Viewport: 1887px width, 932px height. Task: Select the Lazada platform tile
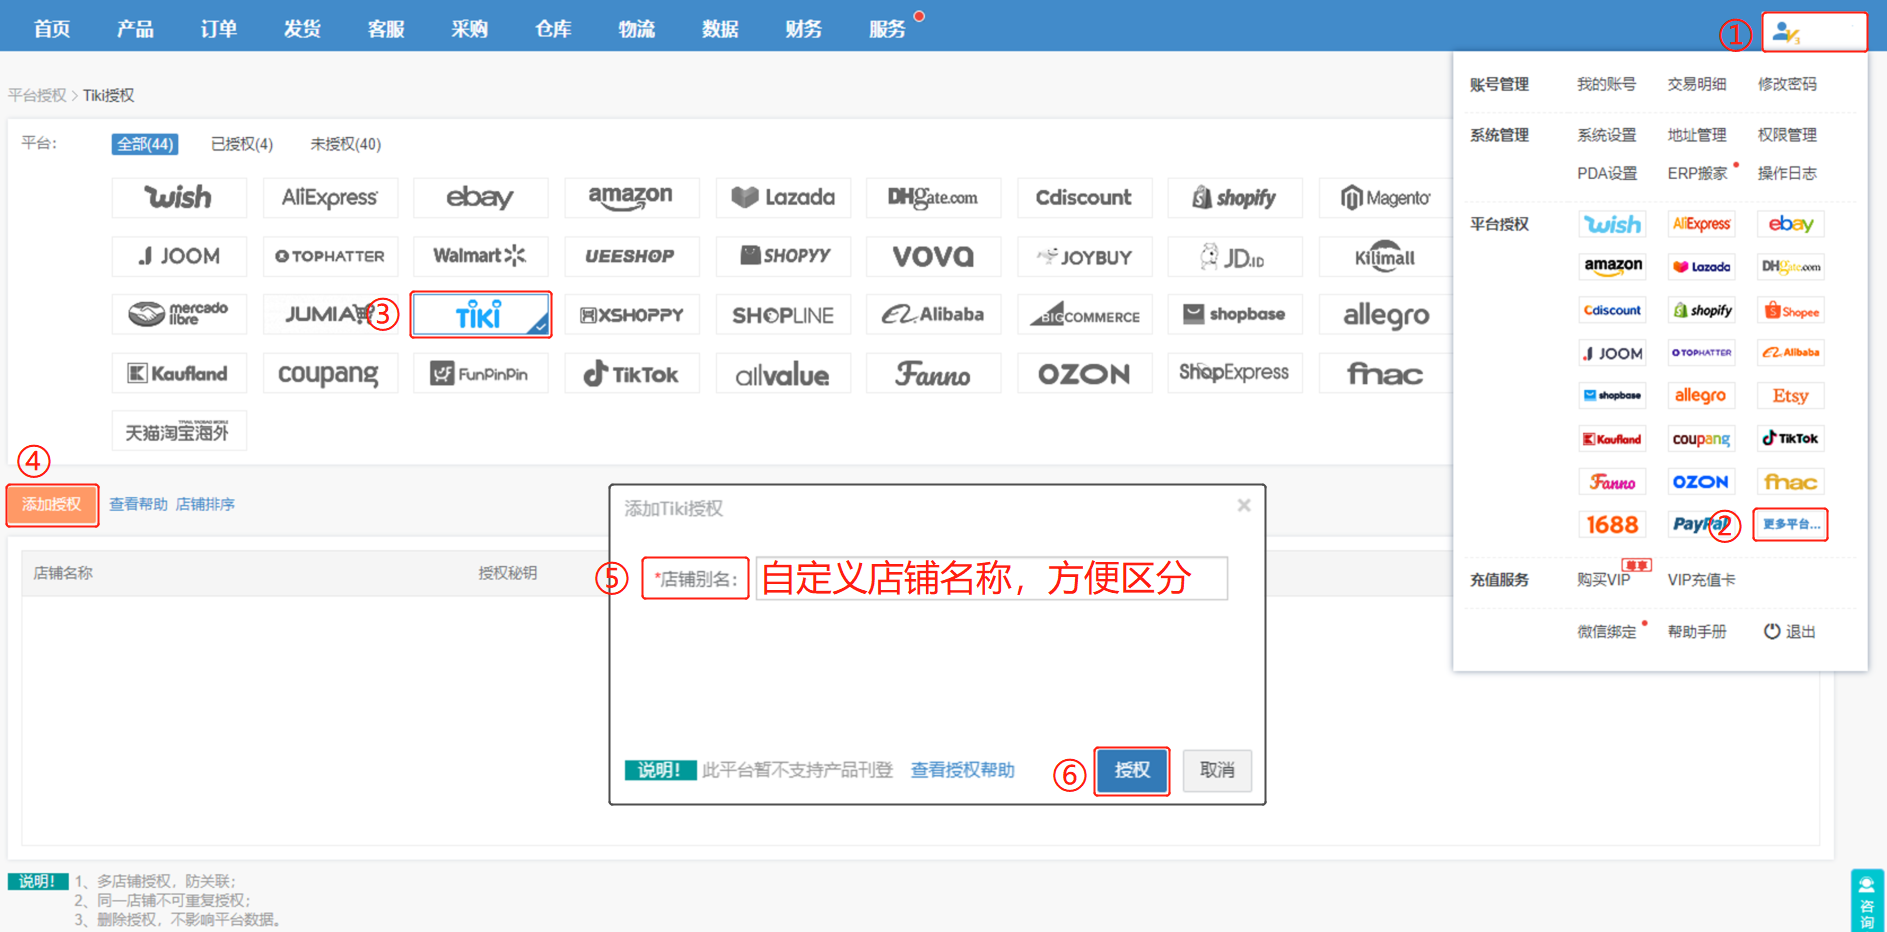tap(783, 197)
